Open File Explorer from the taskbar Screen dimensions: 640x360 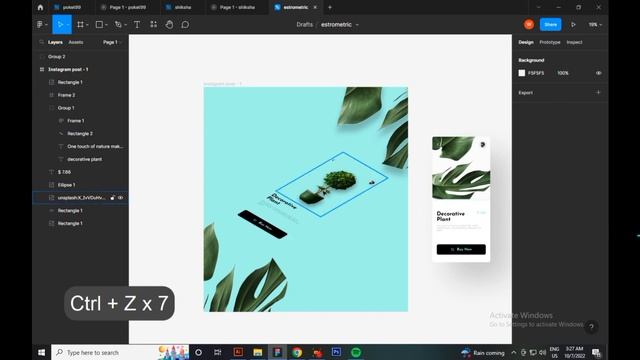tap(258, 352)
